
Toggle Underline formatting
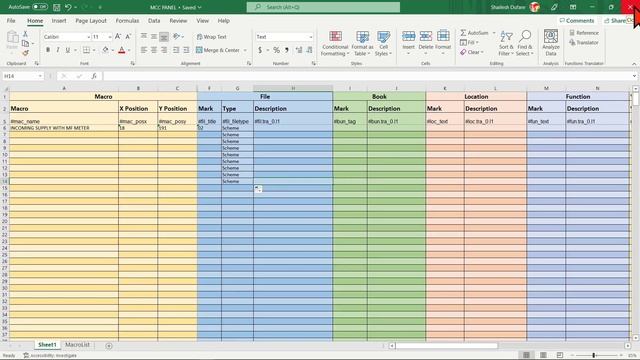[67, 50]
